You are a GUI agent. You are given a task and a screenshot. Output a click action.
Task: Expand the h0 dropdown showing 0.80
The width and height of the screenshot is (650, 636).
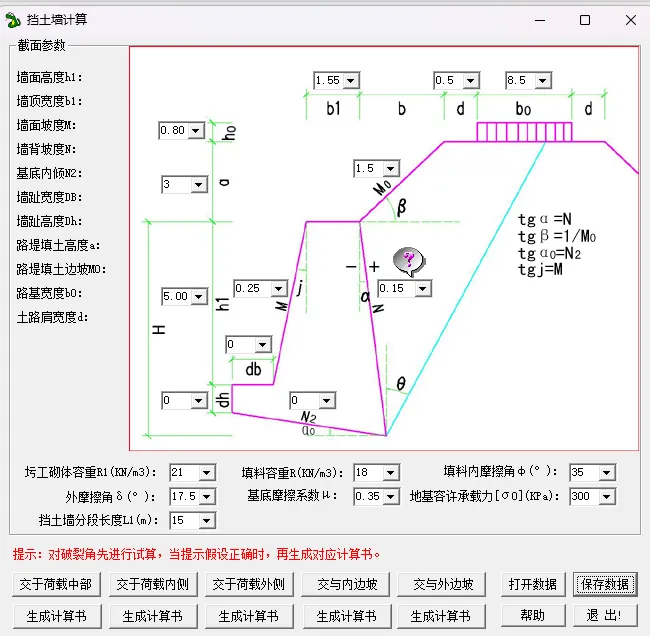196,131
